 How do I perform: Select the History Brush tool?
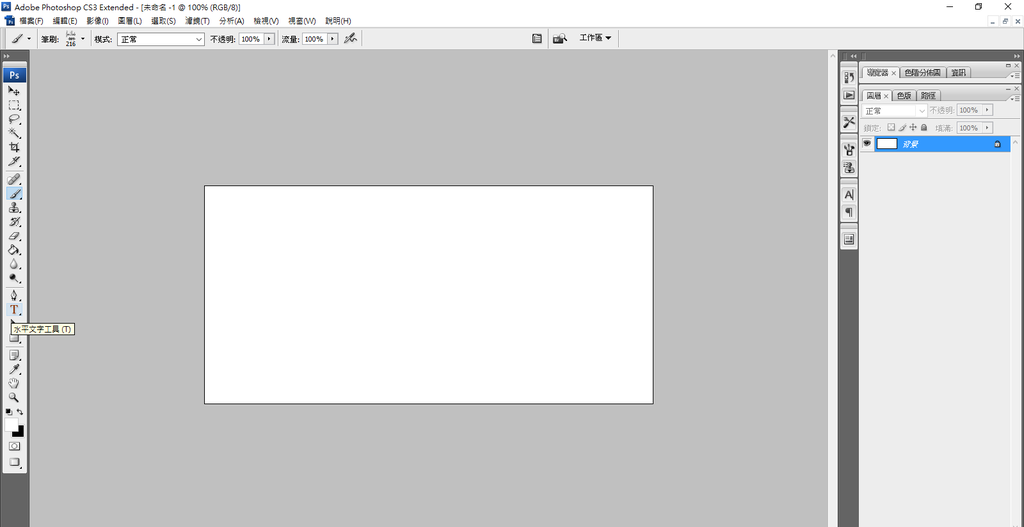point(14,222)
